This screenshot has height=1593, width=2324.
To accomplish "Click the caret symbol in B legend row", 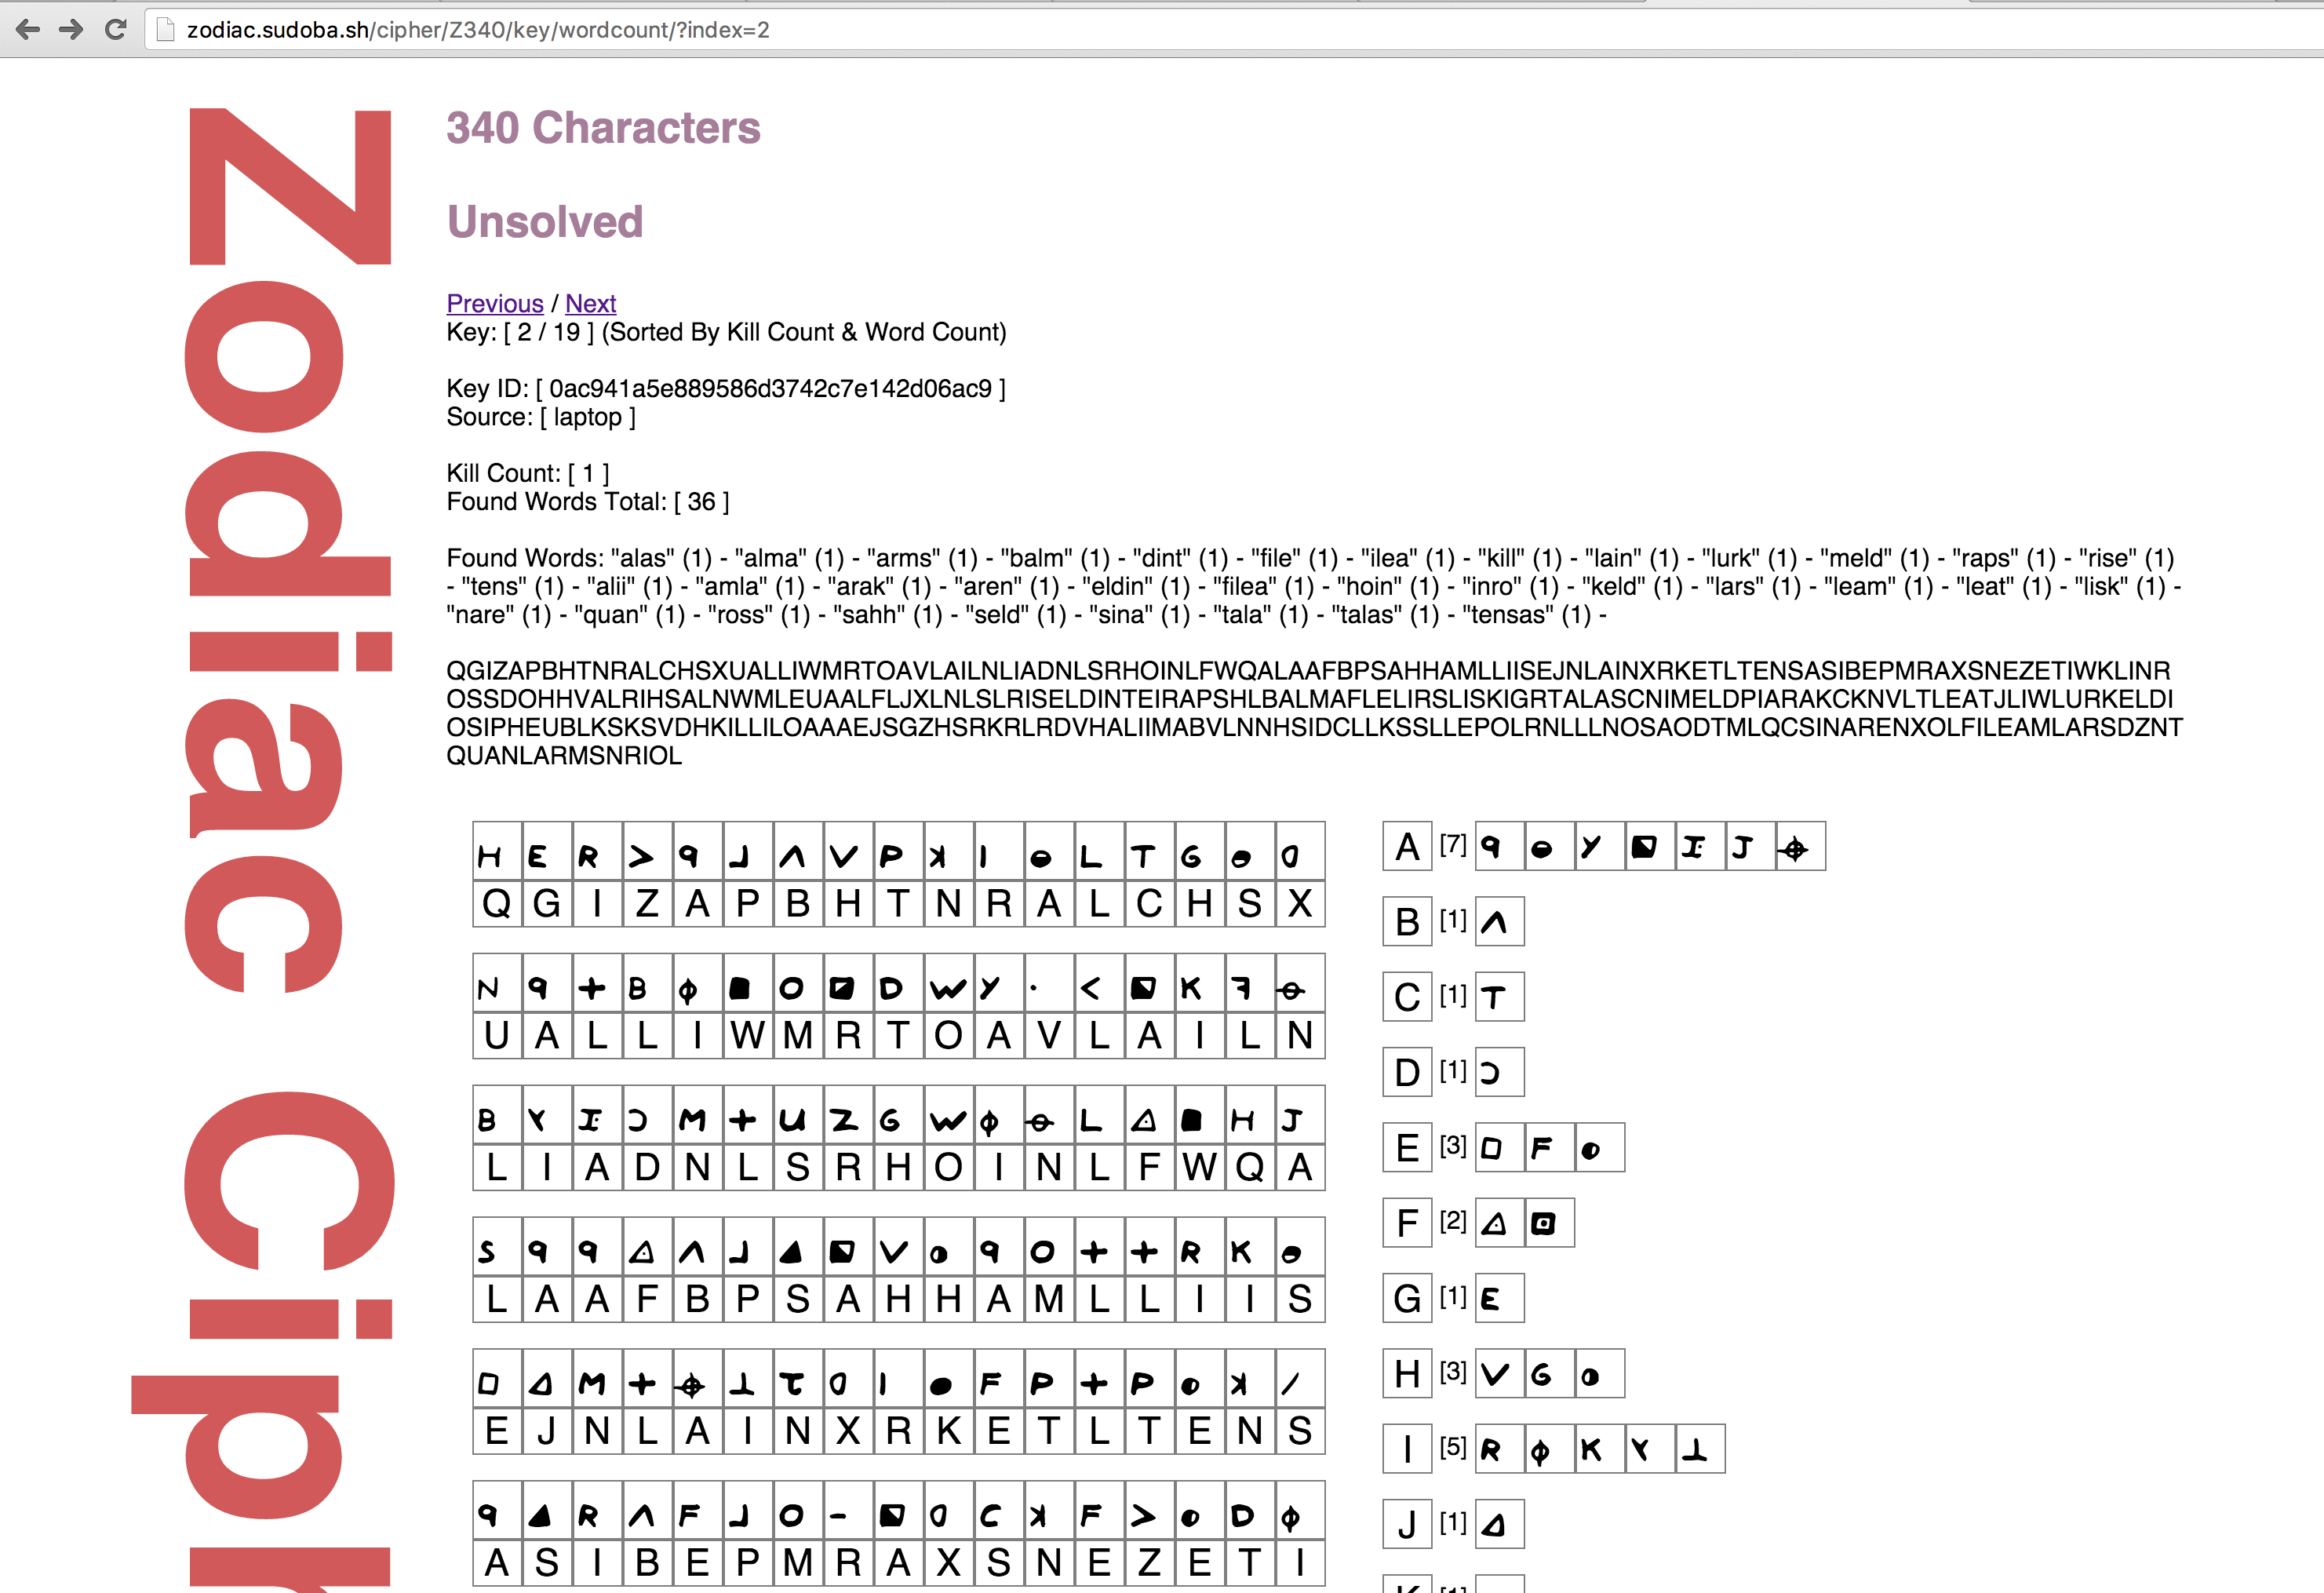I will click(x=1499, y=922).
